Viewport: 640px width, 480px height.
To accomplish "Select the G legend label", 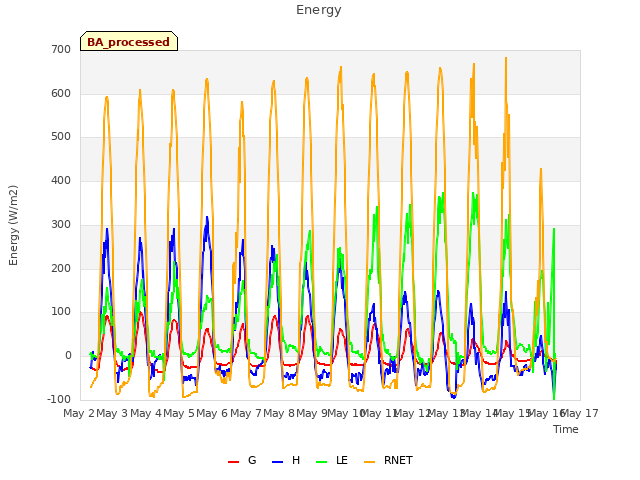I will (x=252, y=460).
